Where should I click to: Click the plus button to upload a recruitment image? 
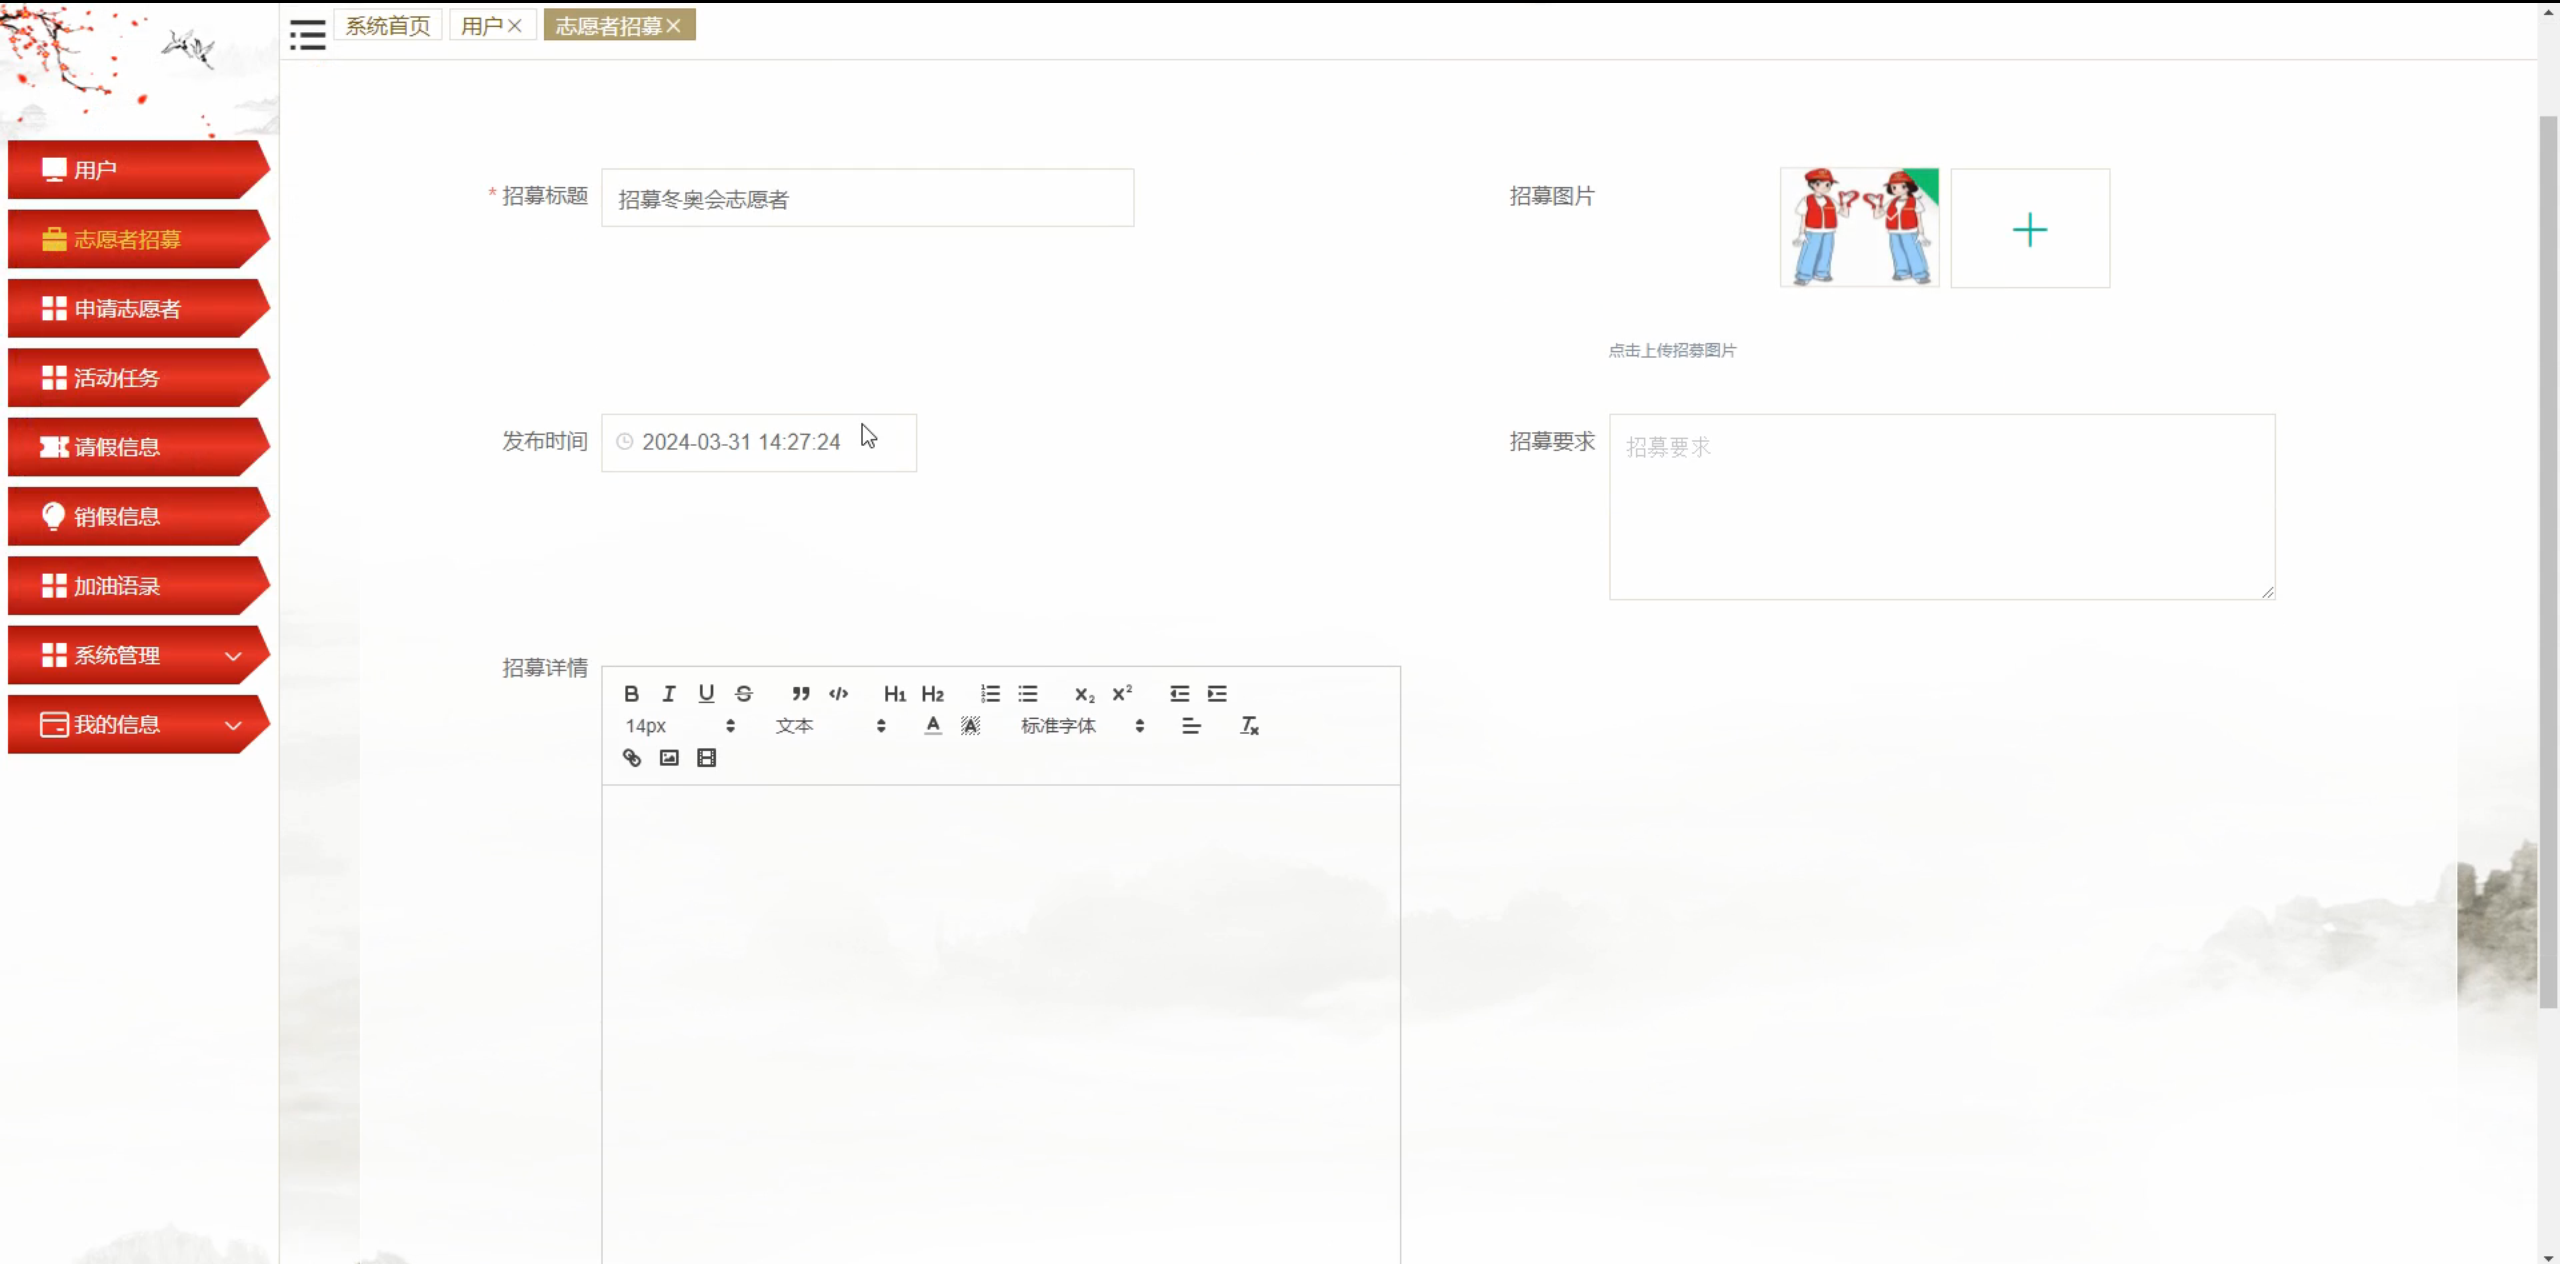pos(2029,229)
